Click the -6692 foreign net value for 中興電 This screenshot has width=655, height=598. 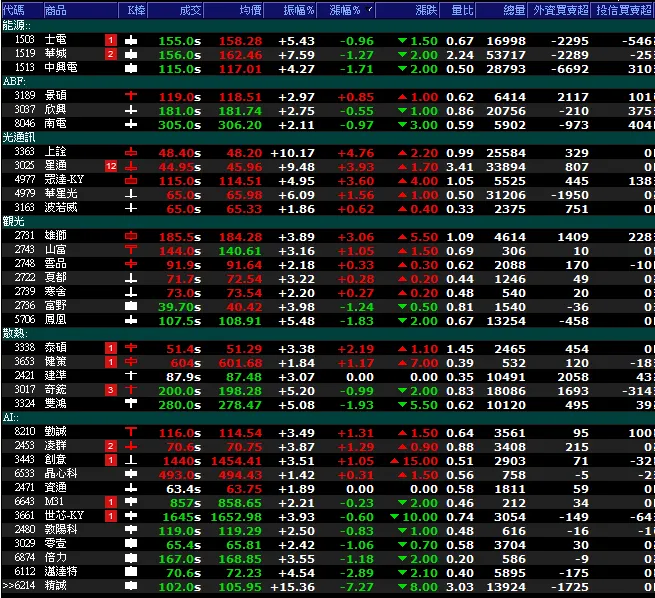(570, 69)
